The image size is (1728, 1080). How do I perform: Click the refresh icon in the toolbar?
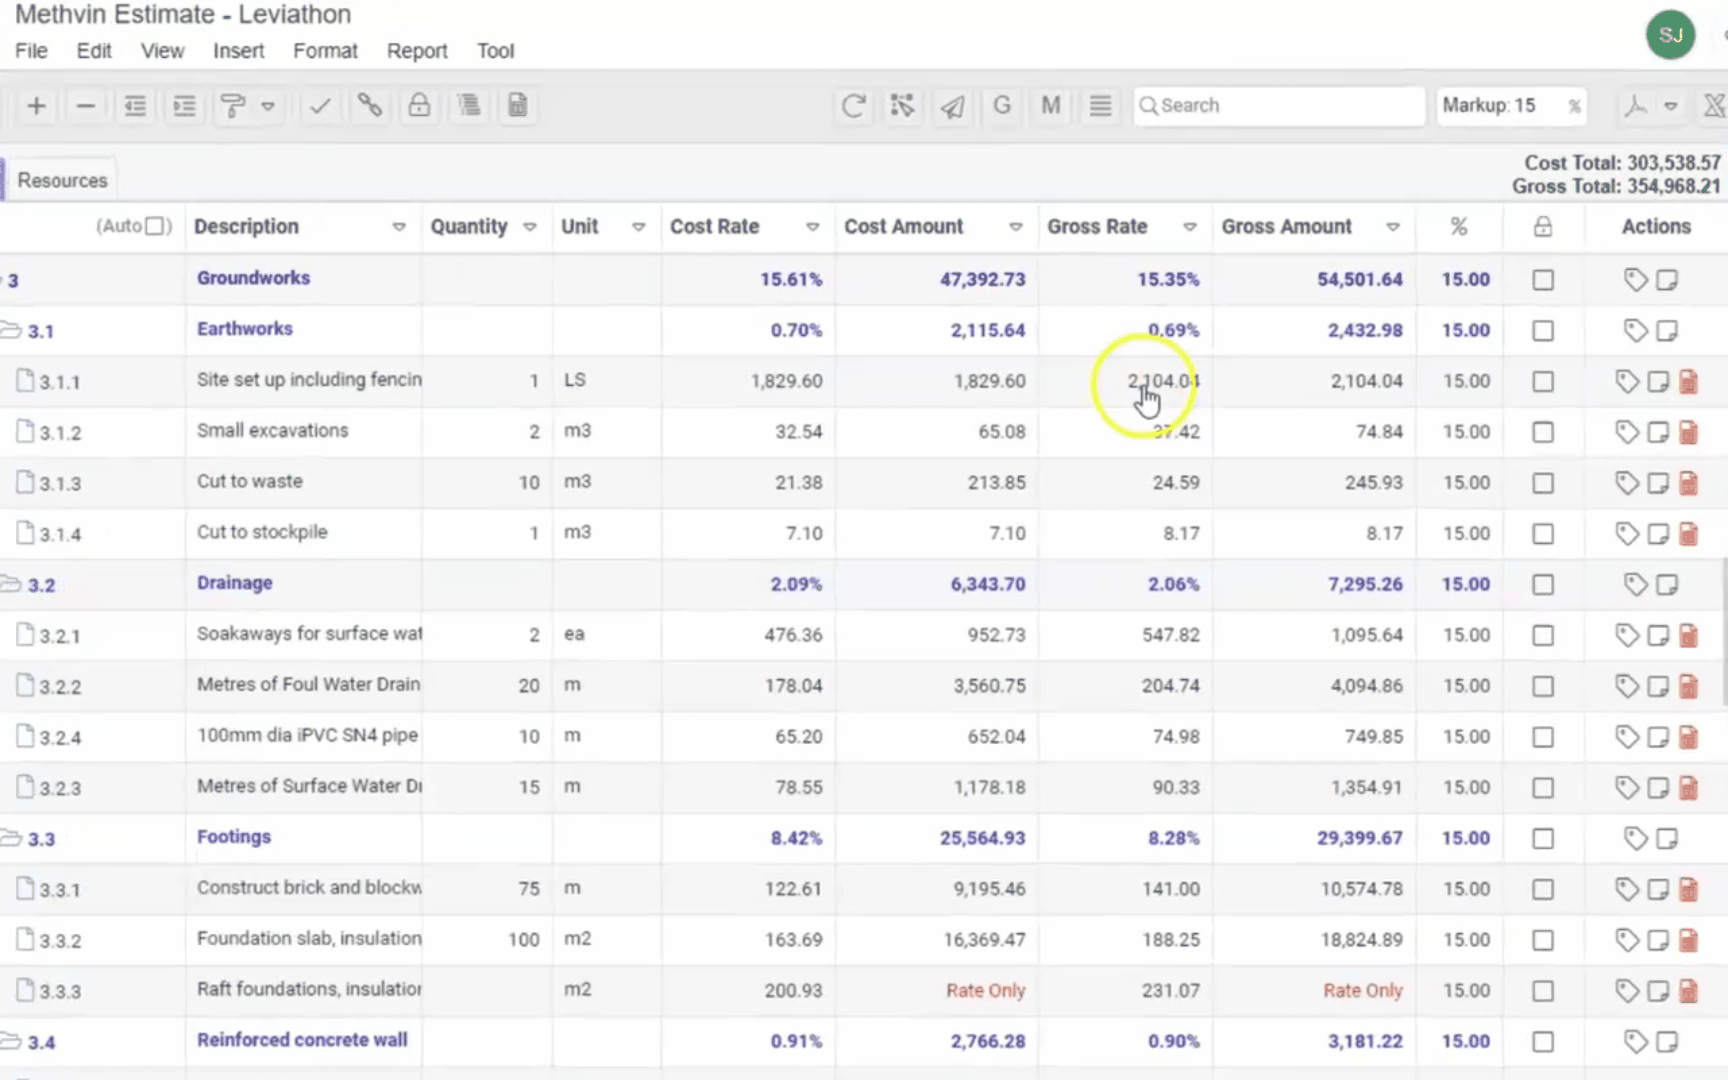853,106
